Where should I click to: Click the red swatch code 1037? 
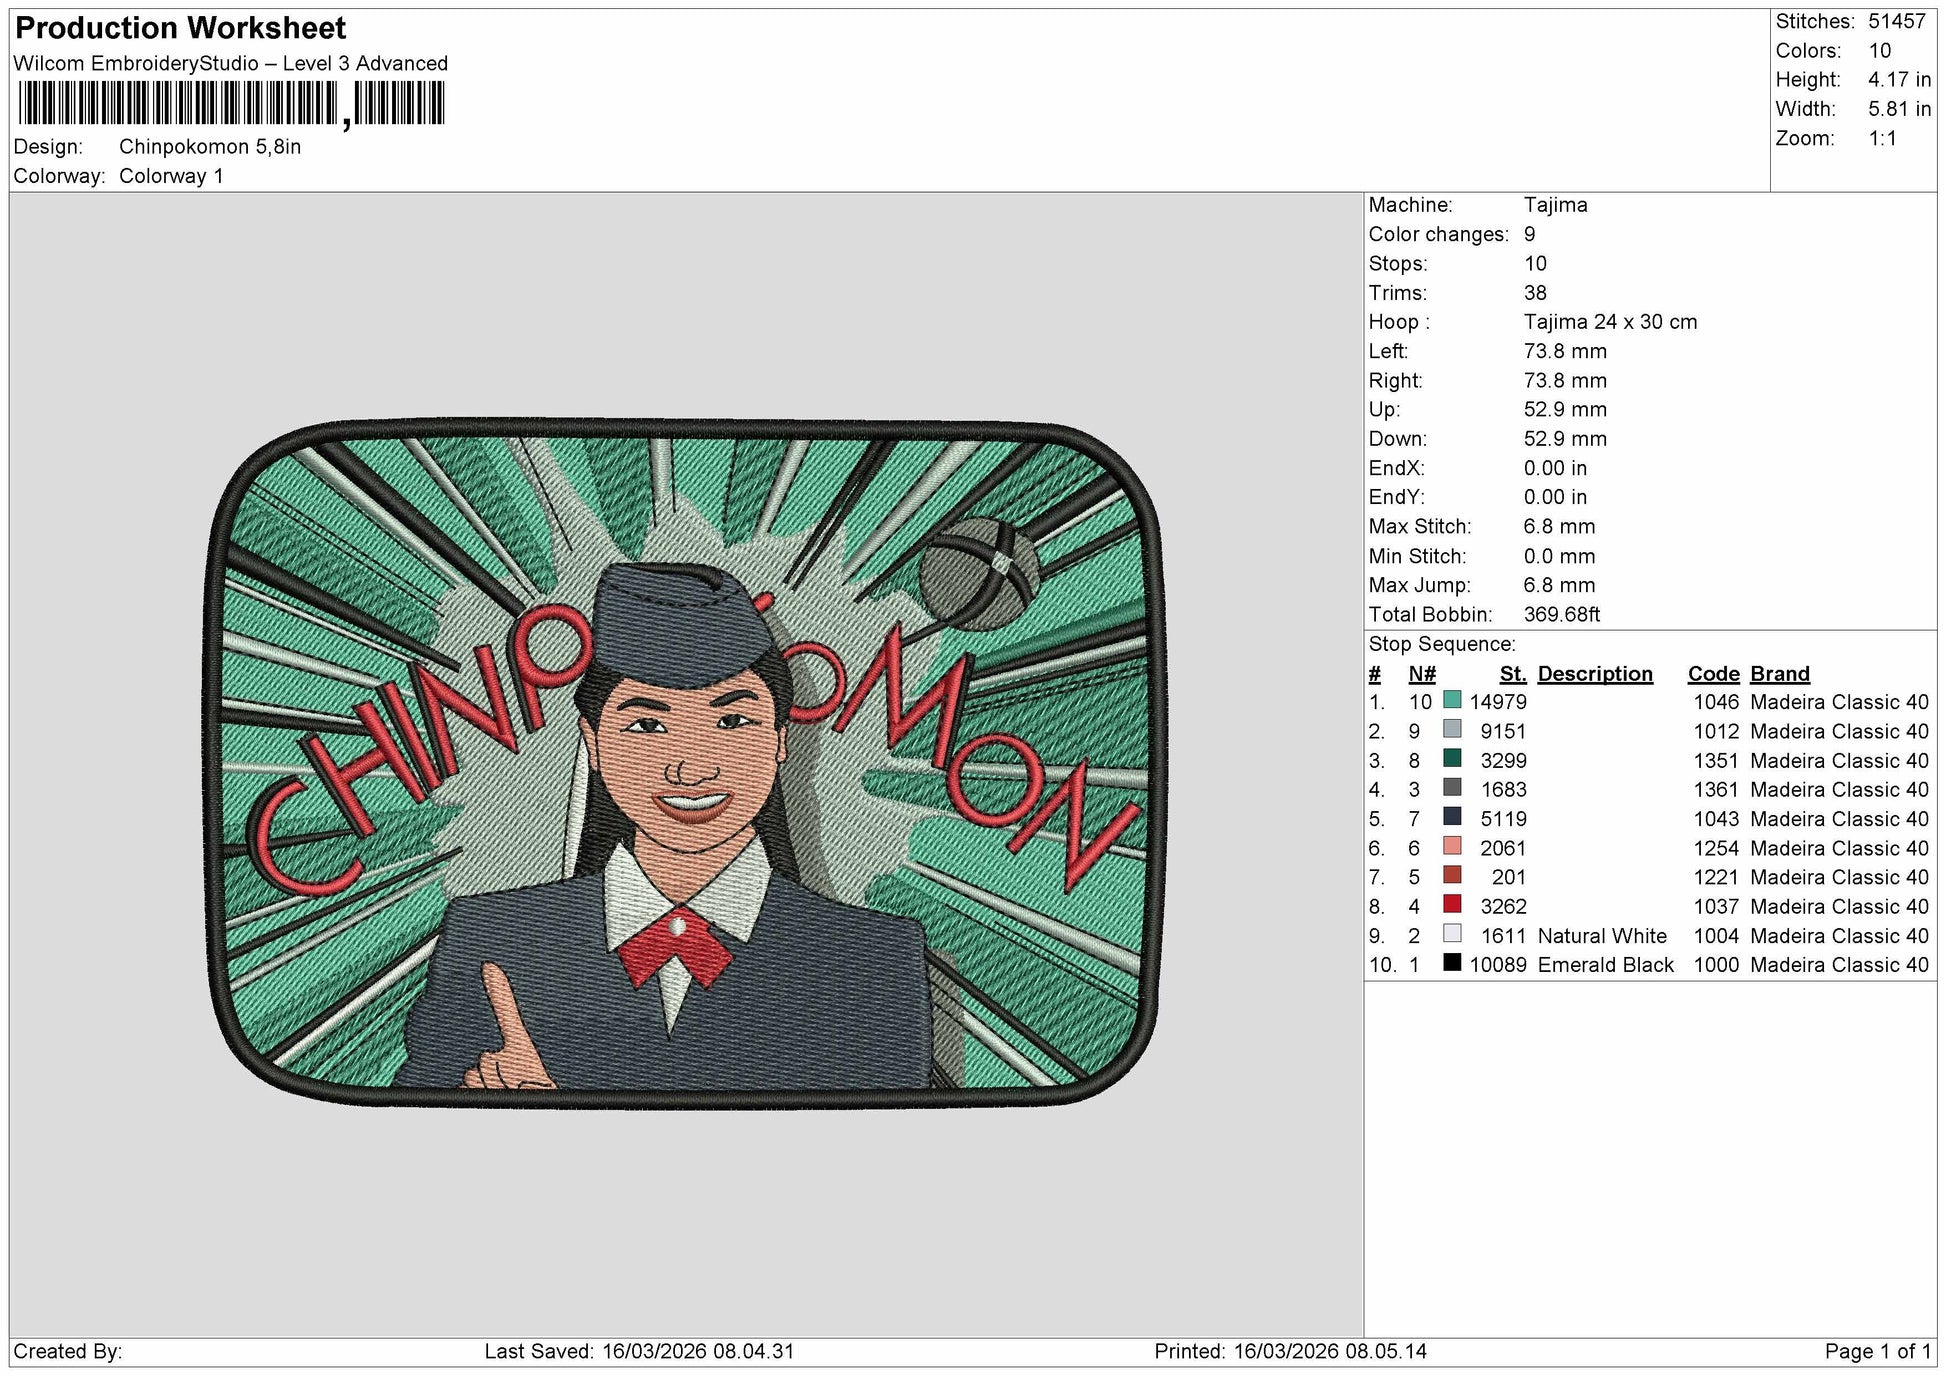1452,904
